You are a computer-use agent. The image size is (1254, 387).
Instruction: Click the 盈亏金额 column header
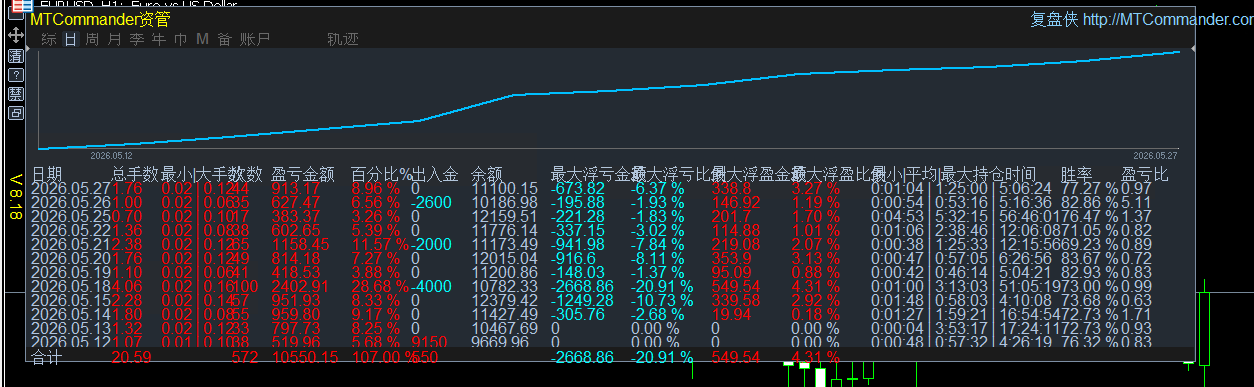(x=303, y=175)
